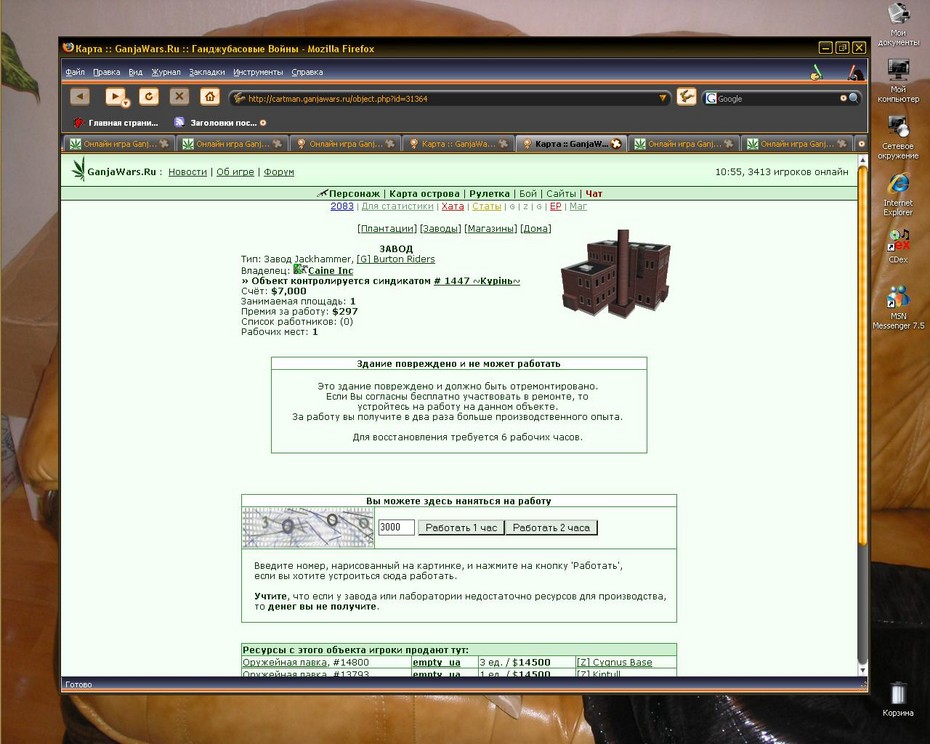Open the Новости link
The width and height of the screenshot is (930, 744).
coord(187,172)
